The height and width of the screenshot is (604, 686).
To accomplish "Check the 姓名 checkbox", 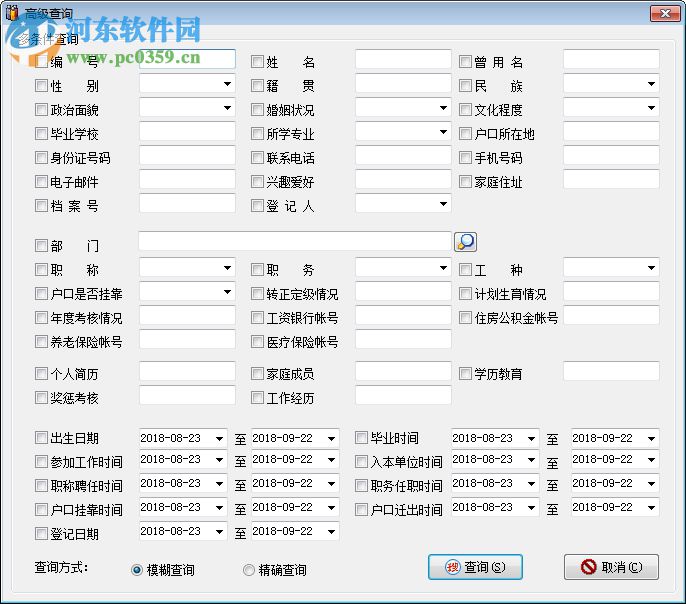I will 257,62.
